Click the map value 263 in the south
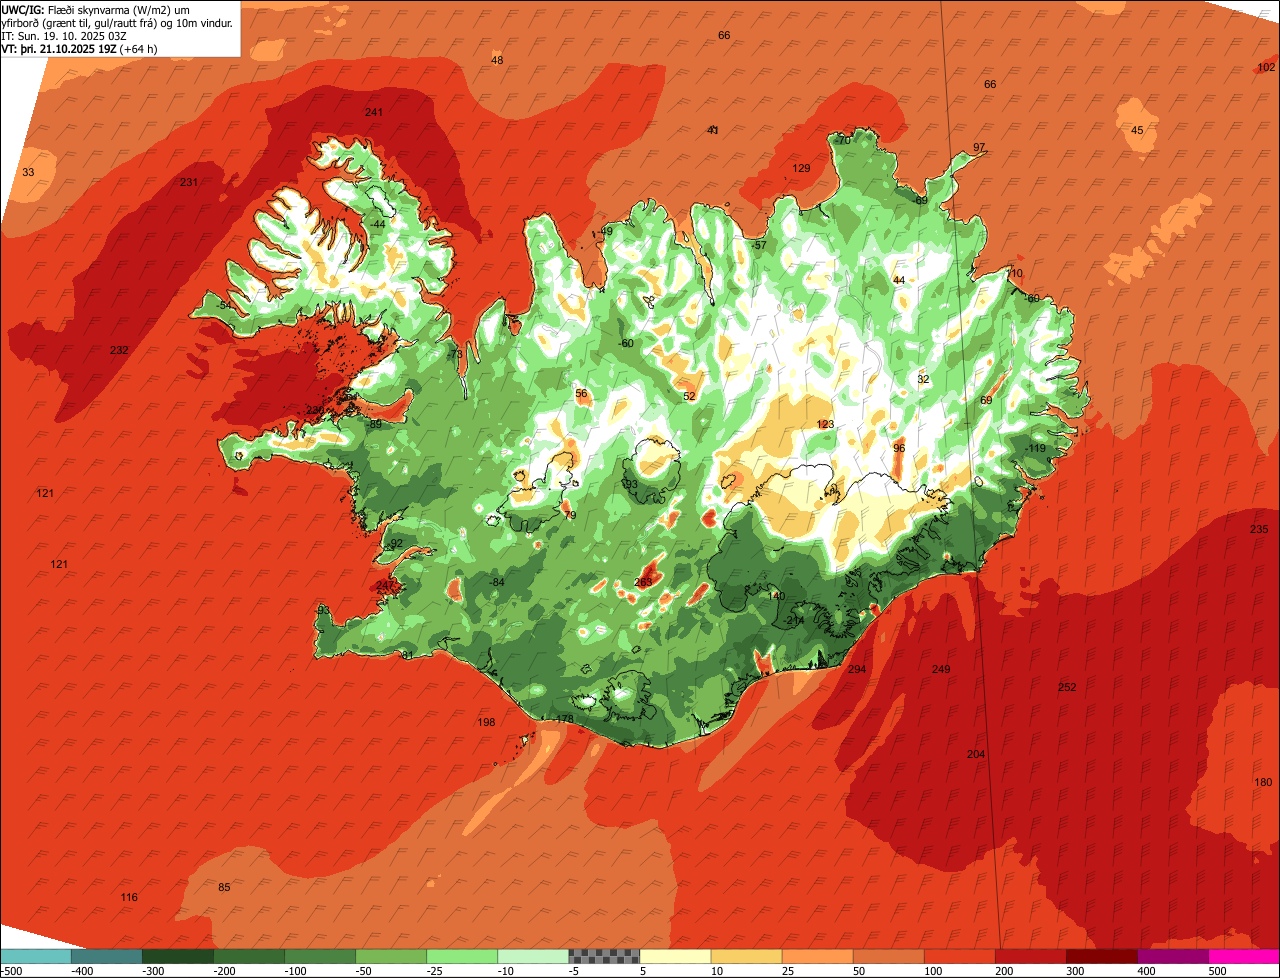 (x=643, y=582)
